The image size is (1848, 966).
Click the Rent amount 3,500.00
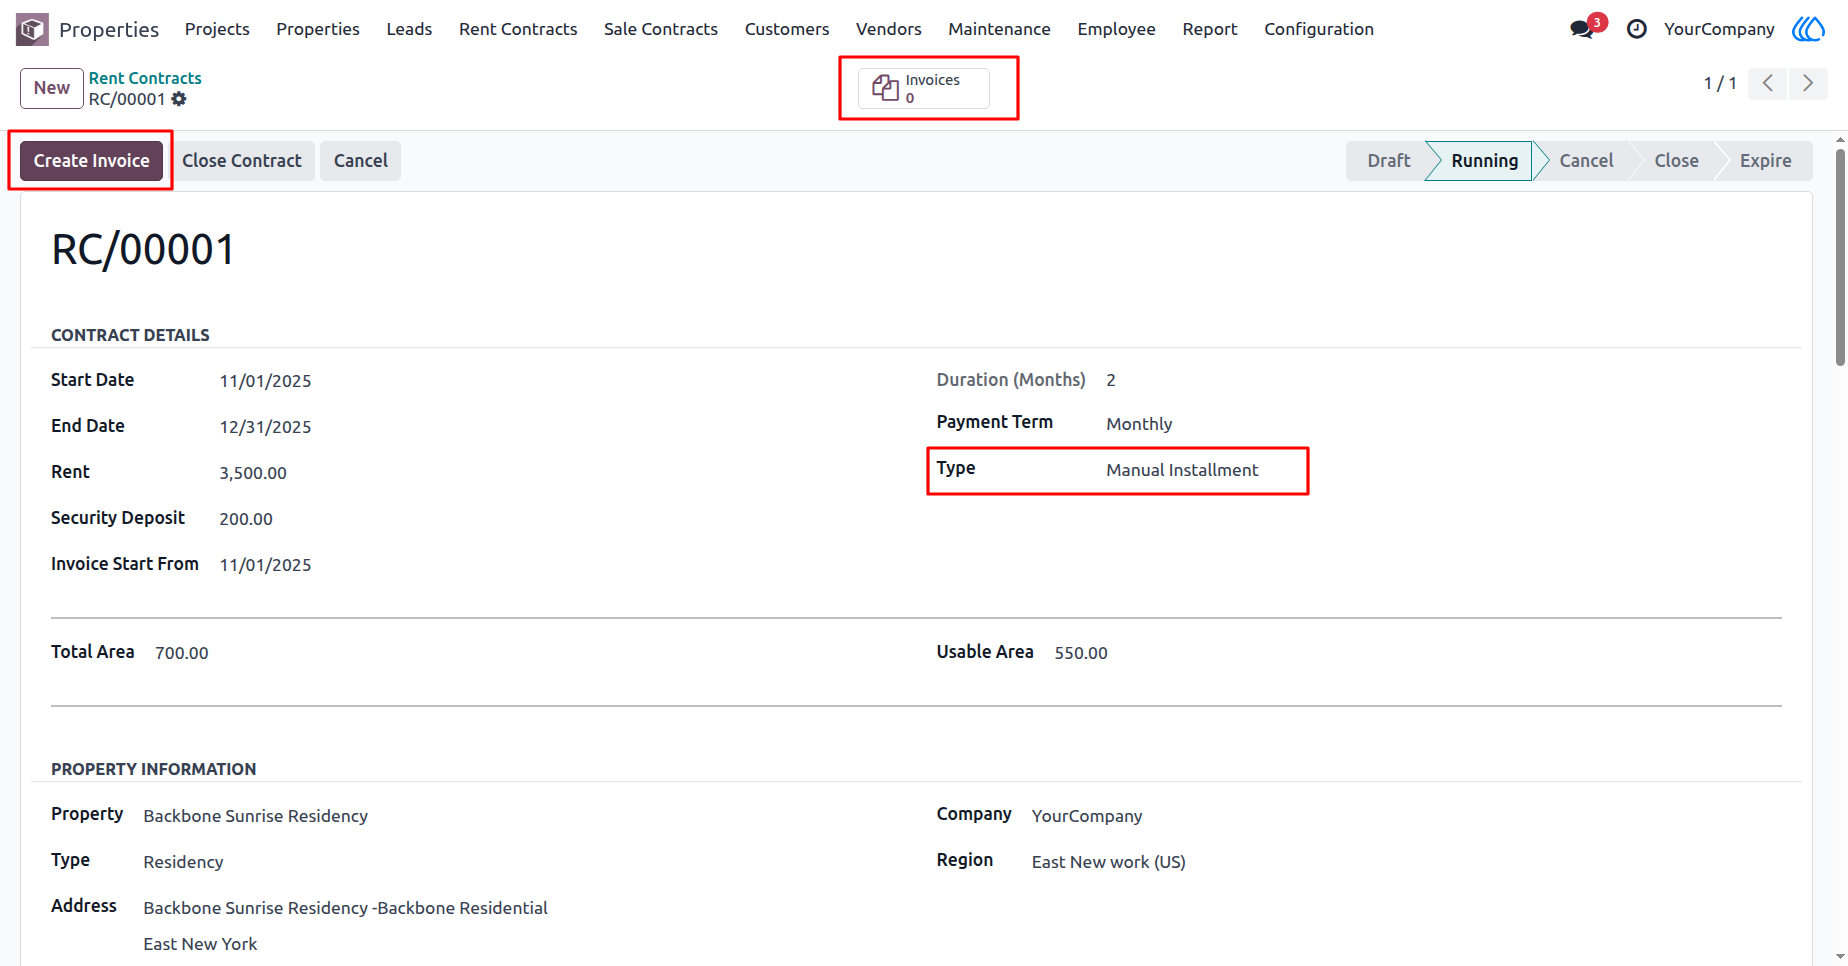point(253,473)
